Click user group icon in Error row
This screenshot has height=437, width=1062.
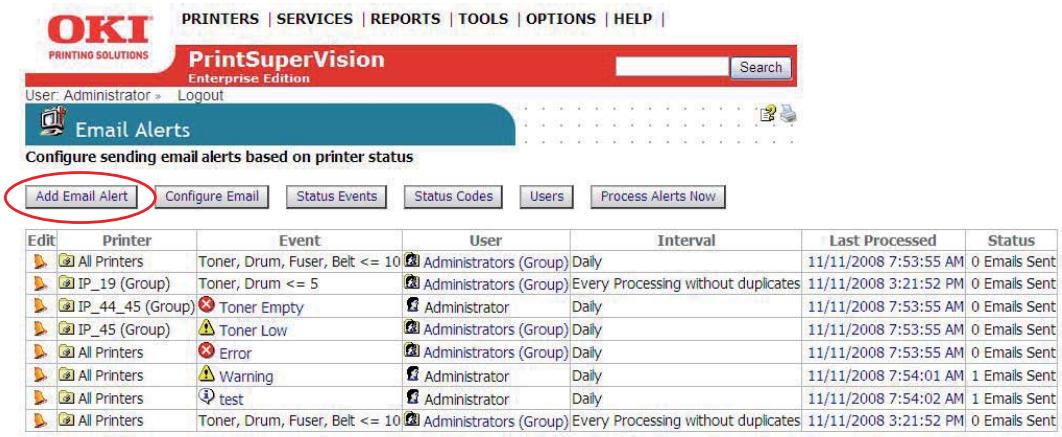(x=412, y=352)
